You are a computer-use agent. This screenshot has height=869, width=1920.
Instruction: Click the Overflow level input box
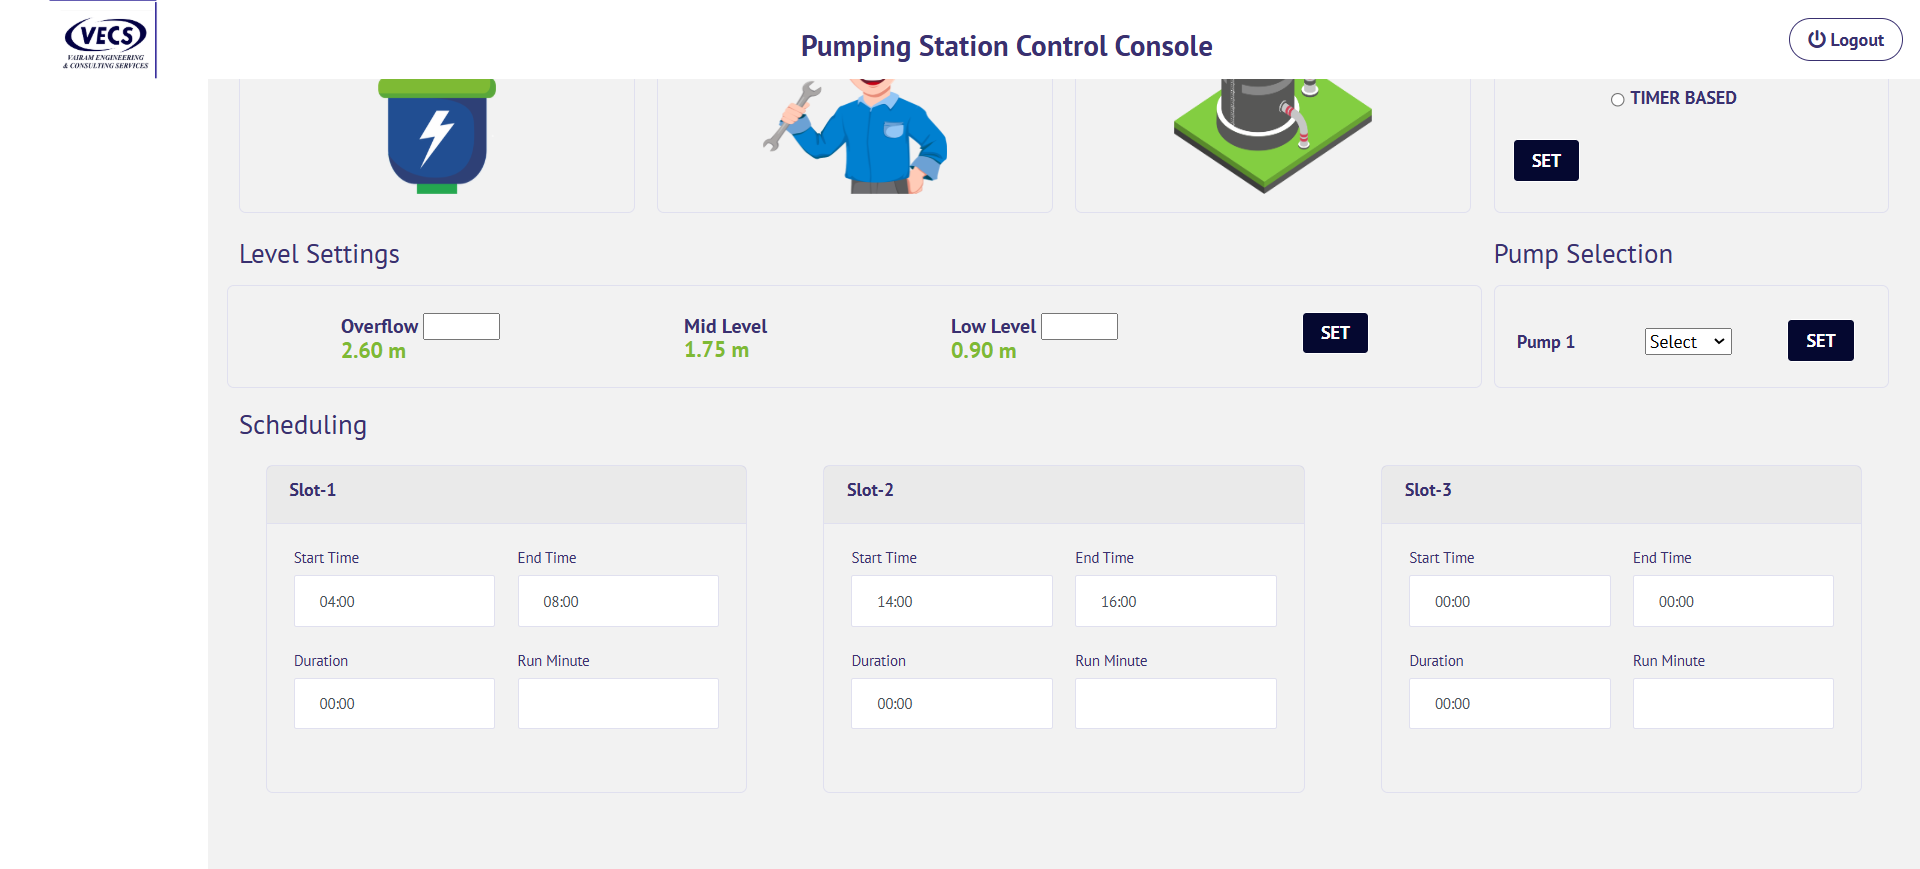pyautogui.click(x=461, y=327)
